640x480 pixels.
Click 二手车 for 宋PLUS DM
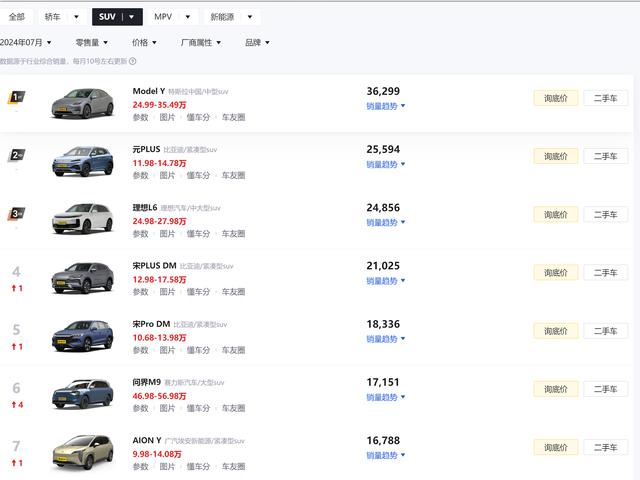click(605, 272)
